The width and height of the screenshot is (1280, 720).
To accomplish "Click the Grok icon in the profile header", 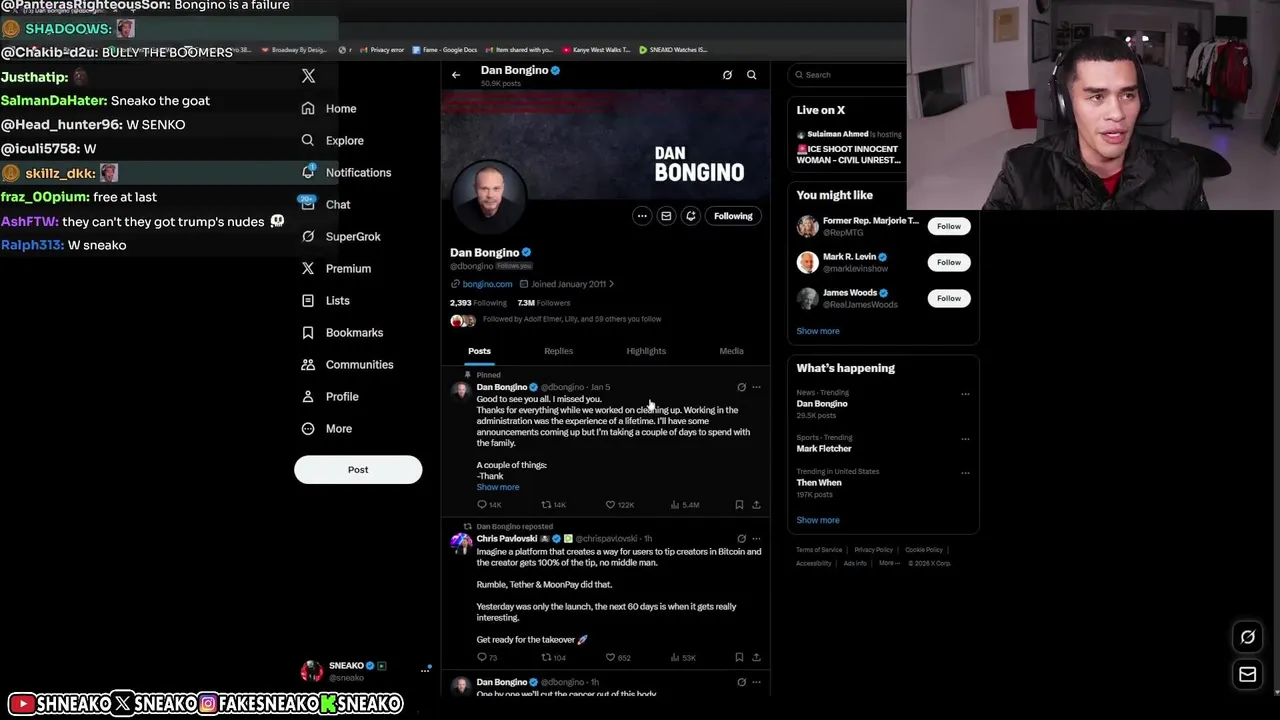I will point(727,75).
